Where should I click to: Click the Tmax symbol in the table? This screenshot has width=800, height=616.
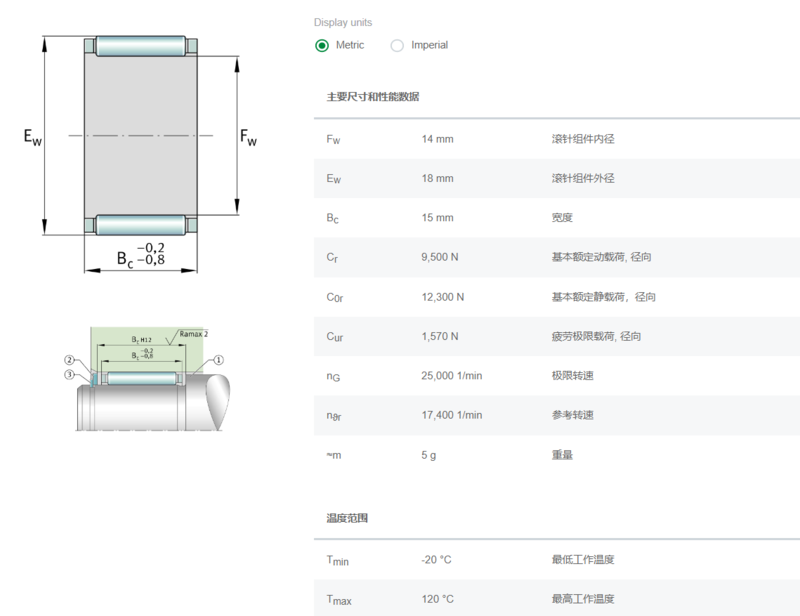click(x=339, y=600)
